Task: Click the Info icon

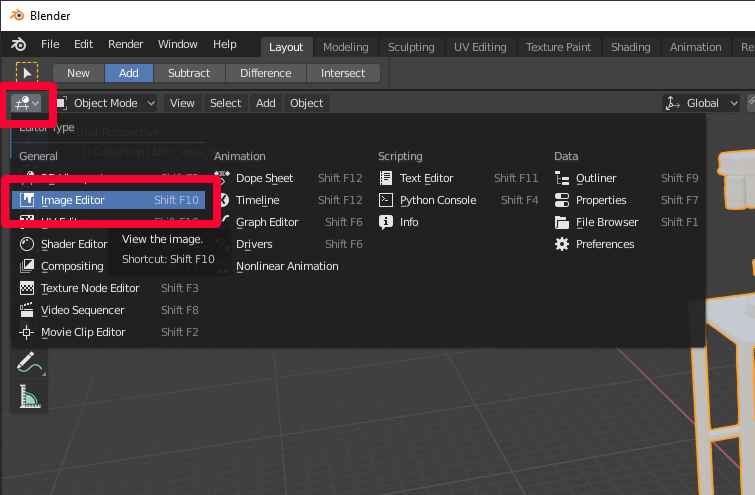Action: click(386, 222)
